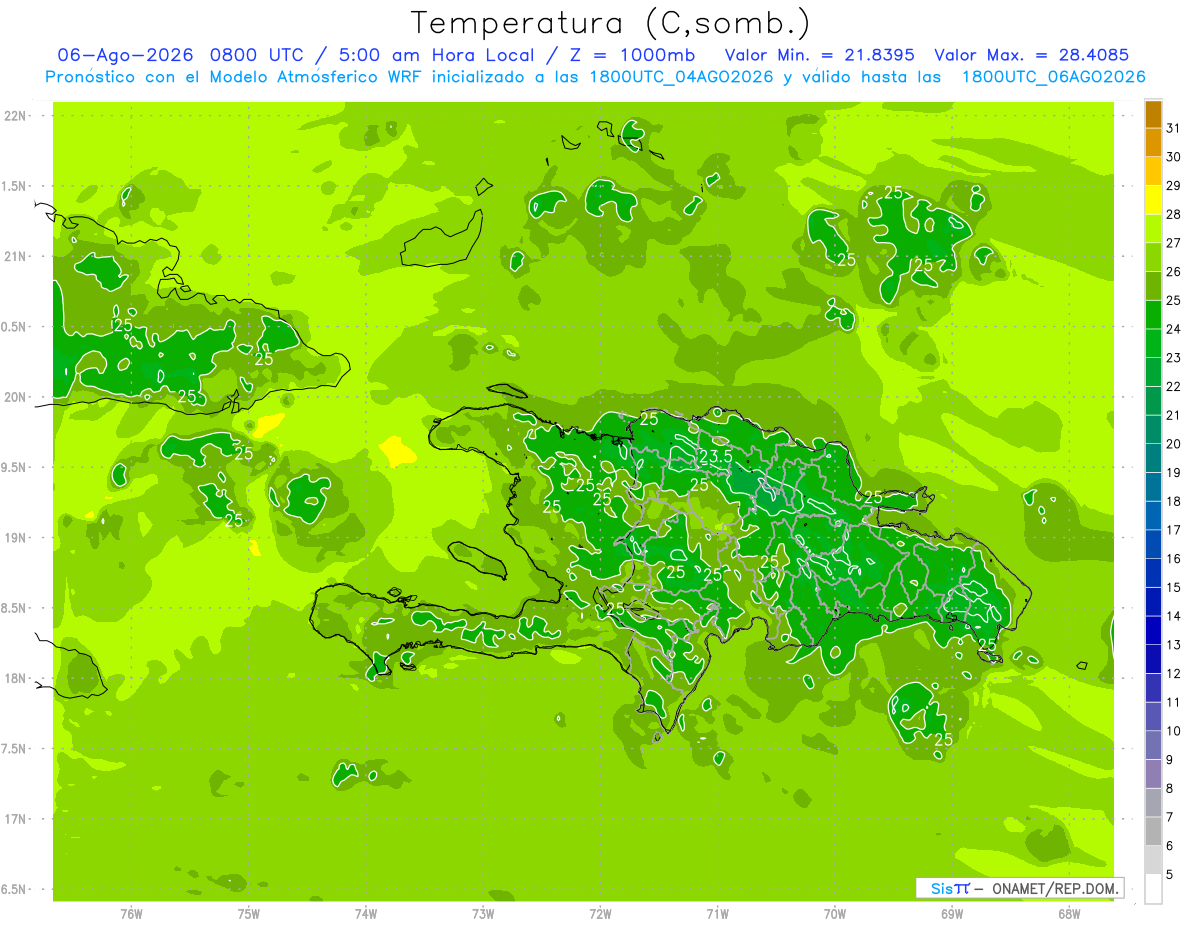1200x927 pixels.
Task: Click the '68W' longitude axis label
Action: tap(1069, 913)
